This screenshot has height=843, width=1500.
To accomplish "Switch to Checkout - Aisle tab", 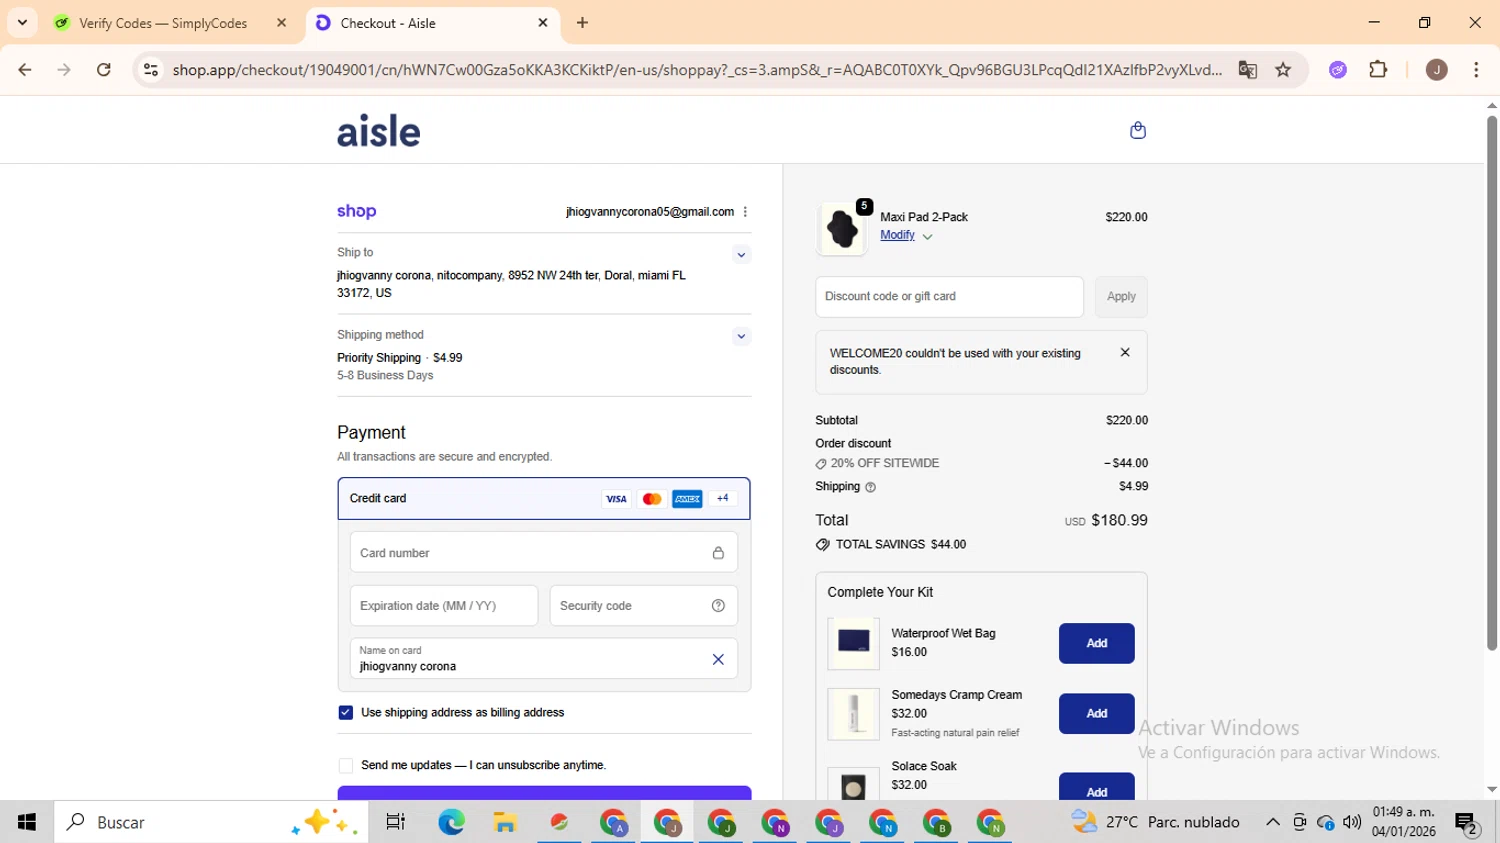I will tap(388, 23).
